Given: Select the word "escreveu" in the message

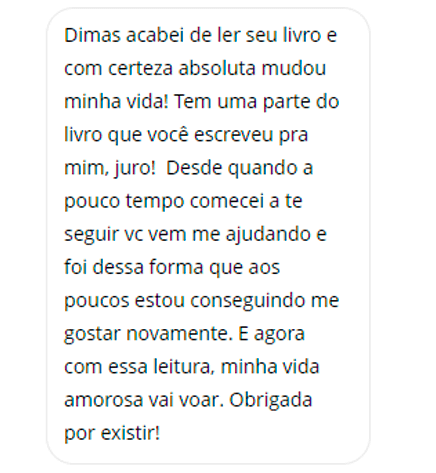Looking at the screenshot, I should [x=234, y=135].
